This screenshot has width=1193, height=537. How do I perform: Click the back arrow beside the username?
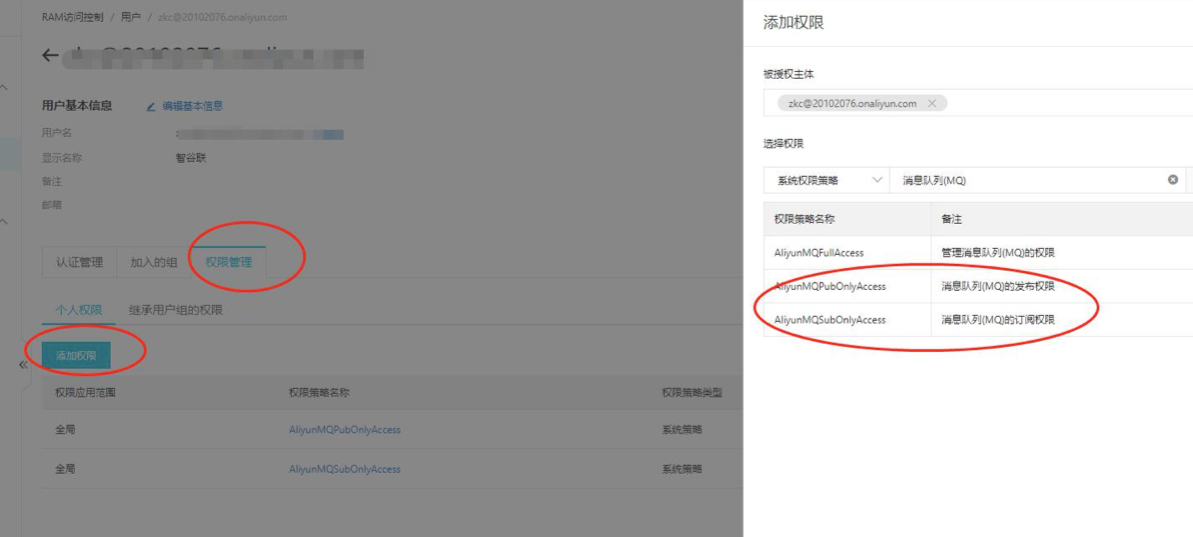coord(50,56)
